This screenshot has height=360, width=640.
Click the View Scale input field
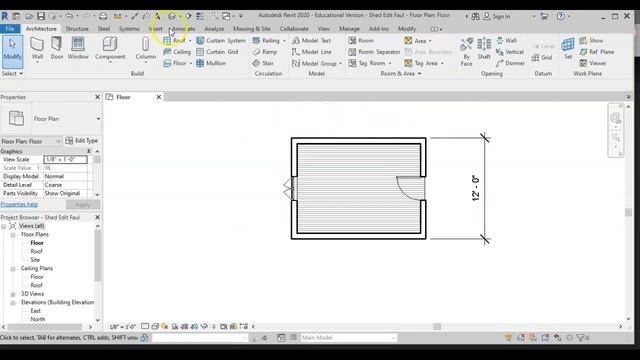tap(65, 160)
